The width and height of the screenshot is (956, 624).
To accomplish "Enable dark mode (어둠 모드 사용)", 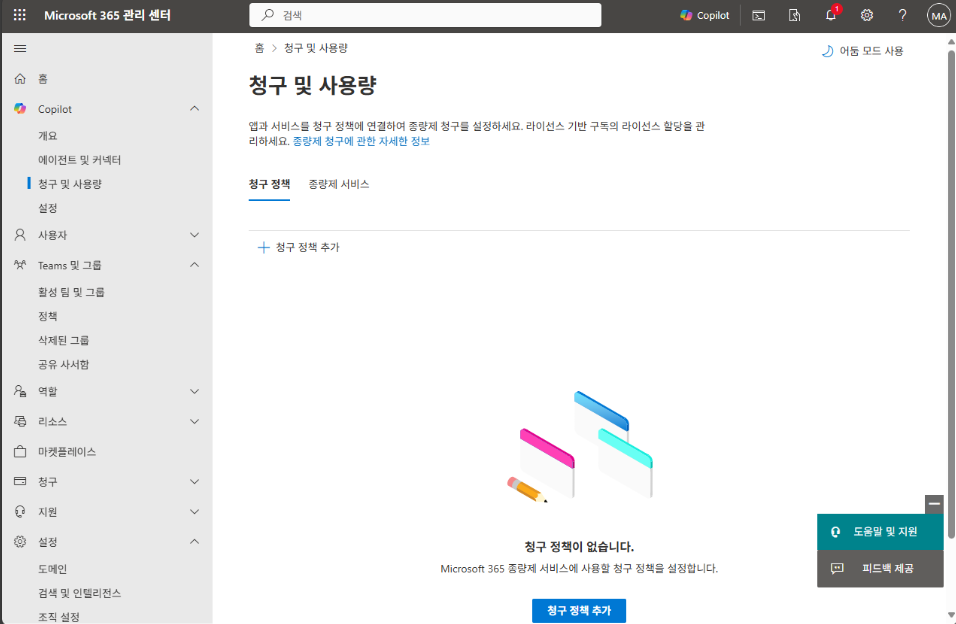I will point(862,51).
